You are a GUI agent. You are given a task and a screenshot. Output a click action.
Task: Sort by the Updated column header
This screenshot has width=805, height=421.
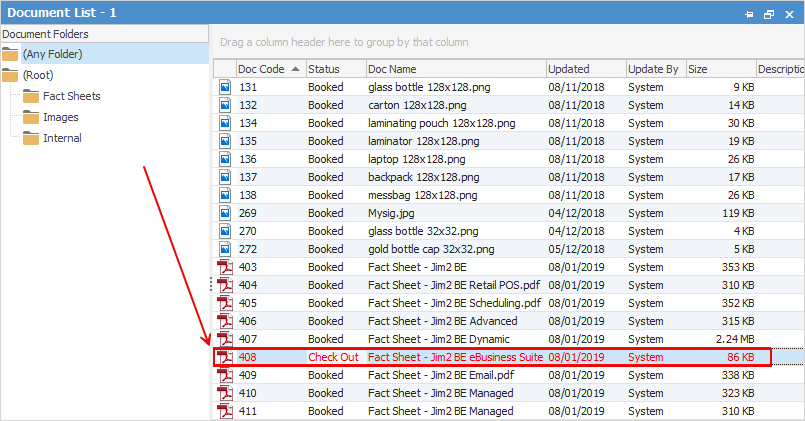click(586, 69)
